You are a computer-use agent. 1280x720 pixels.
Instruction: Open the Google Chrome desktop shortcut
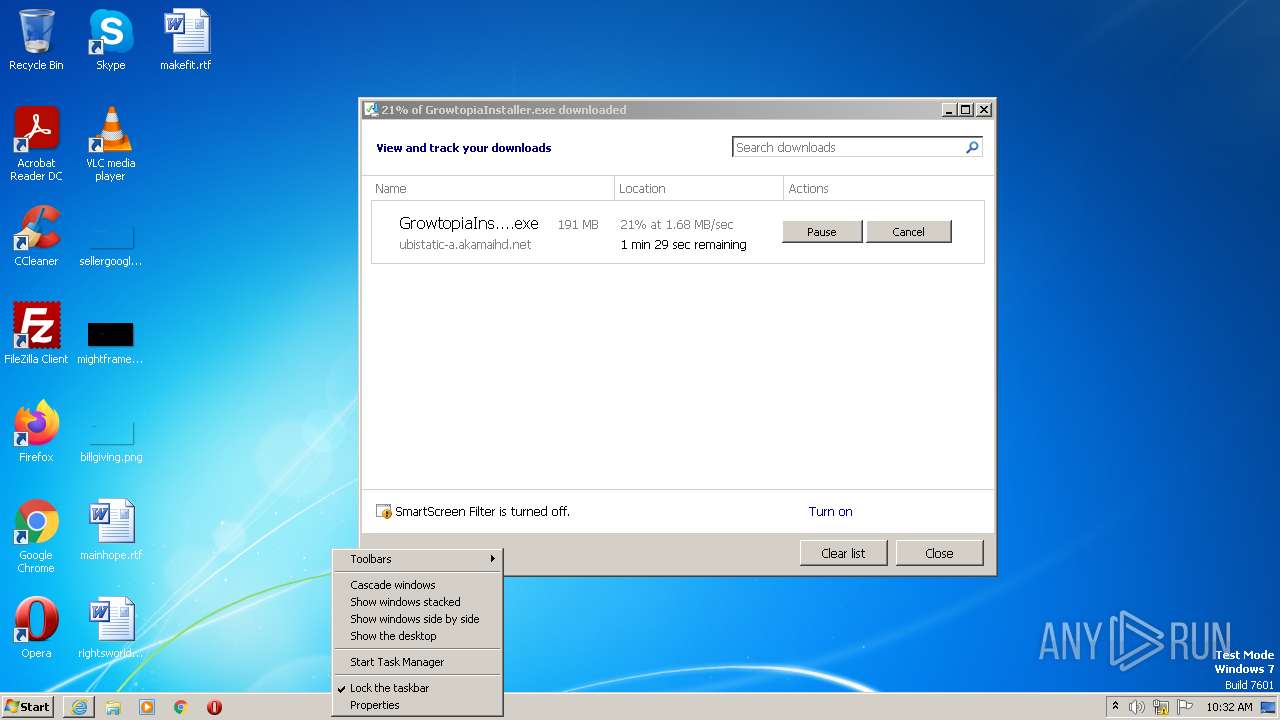(x=36, y=537)
